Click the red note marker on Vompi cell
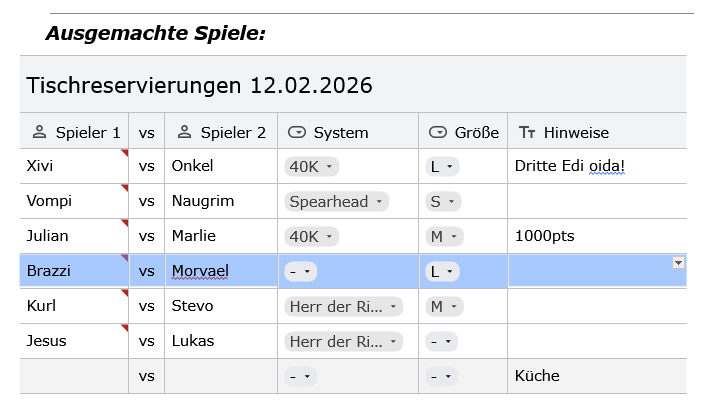The image size is (703, 407). click(125, 188)
